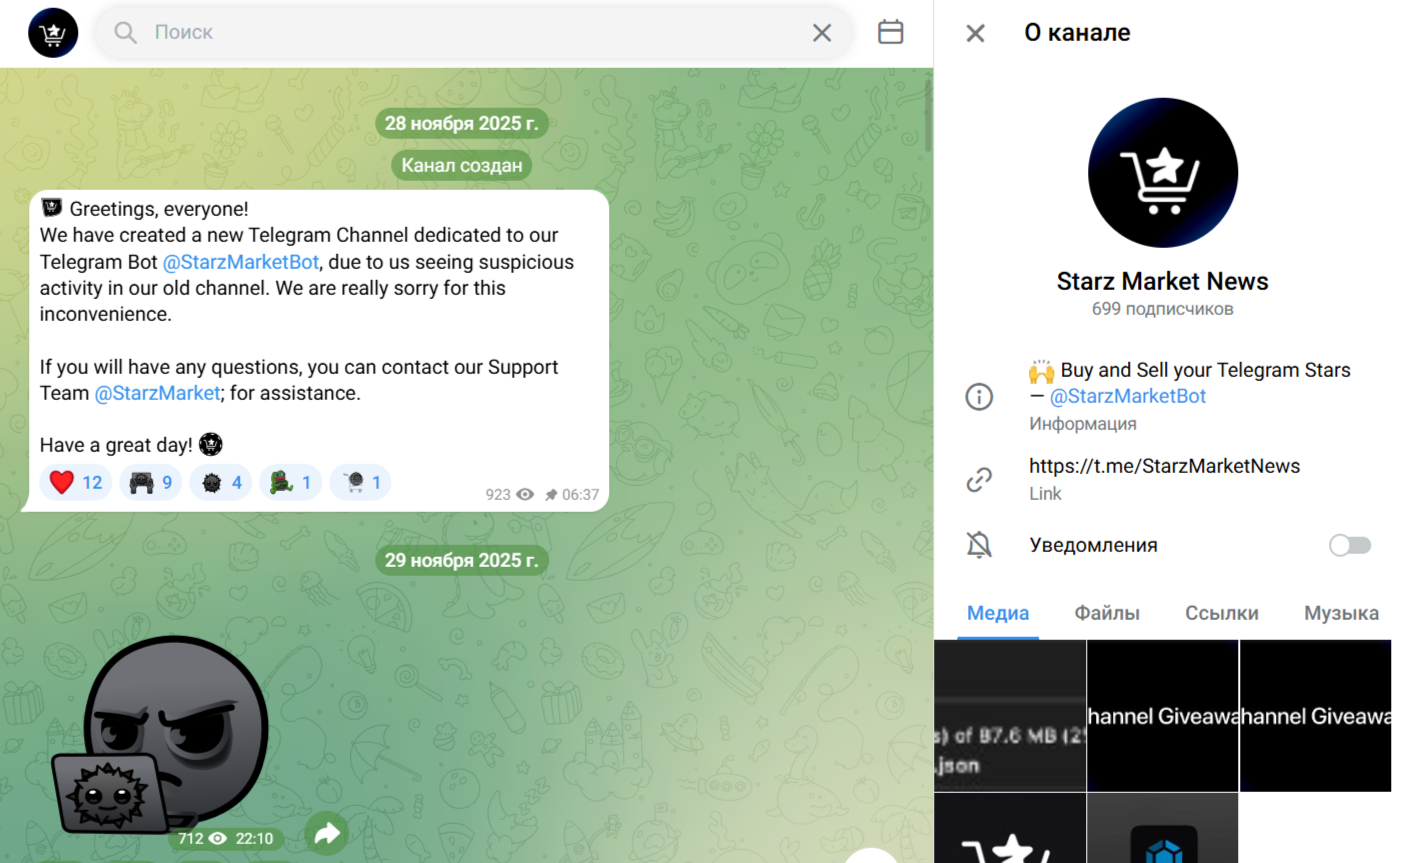Screen dimensions: 1401x863
Task: Switch to the Медиа tab
Action: [x=998, y=613]
